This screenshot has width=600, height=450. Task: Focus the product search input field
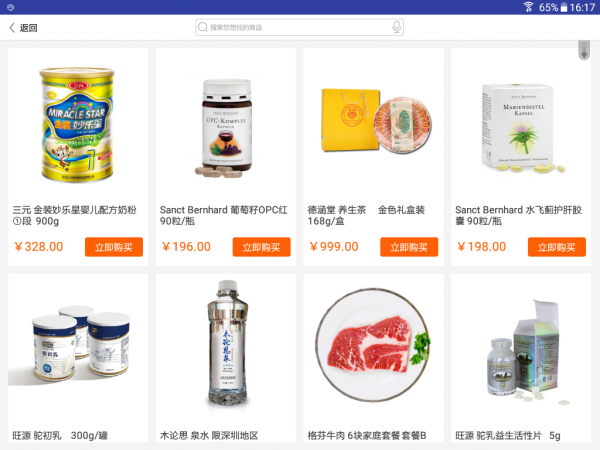pyautogui.click(x=299, y=28)
